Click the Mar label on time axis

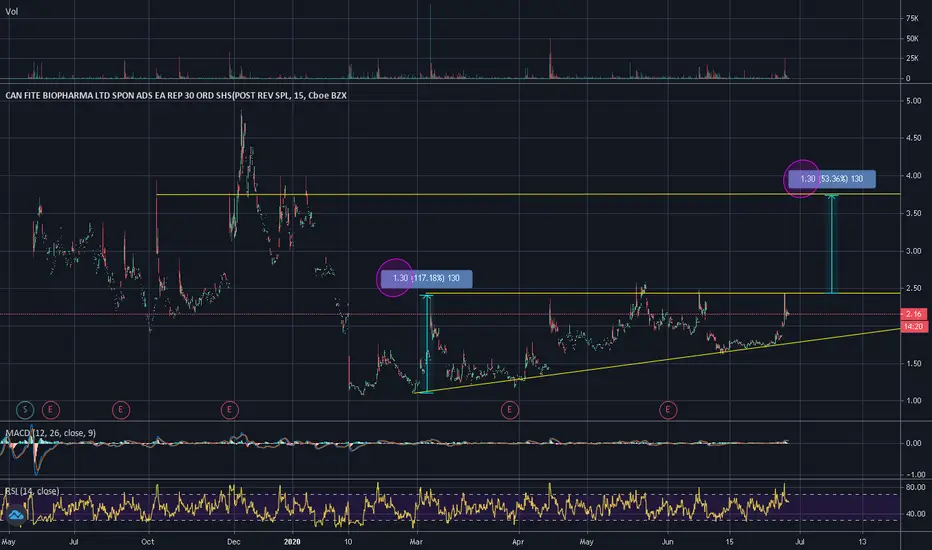pyautogui.click(x=416, y=542)
